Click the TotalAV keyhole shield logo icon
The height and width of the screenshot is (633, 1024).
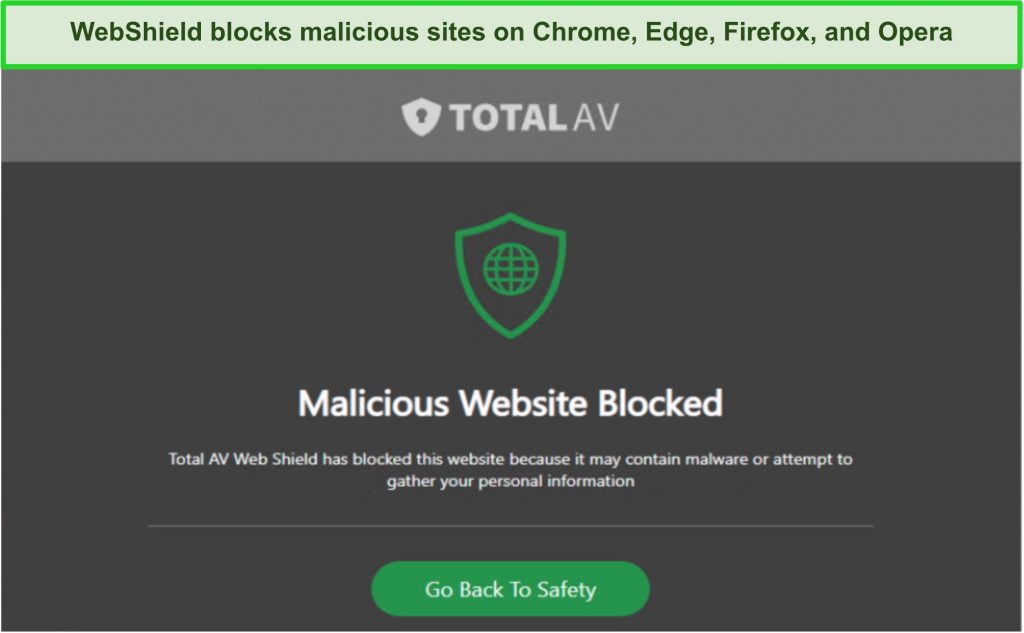click(x=421, y=117)
